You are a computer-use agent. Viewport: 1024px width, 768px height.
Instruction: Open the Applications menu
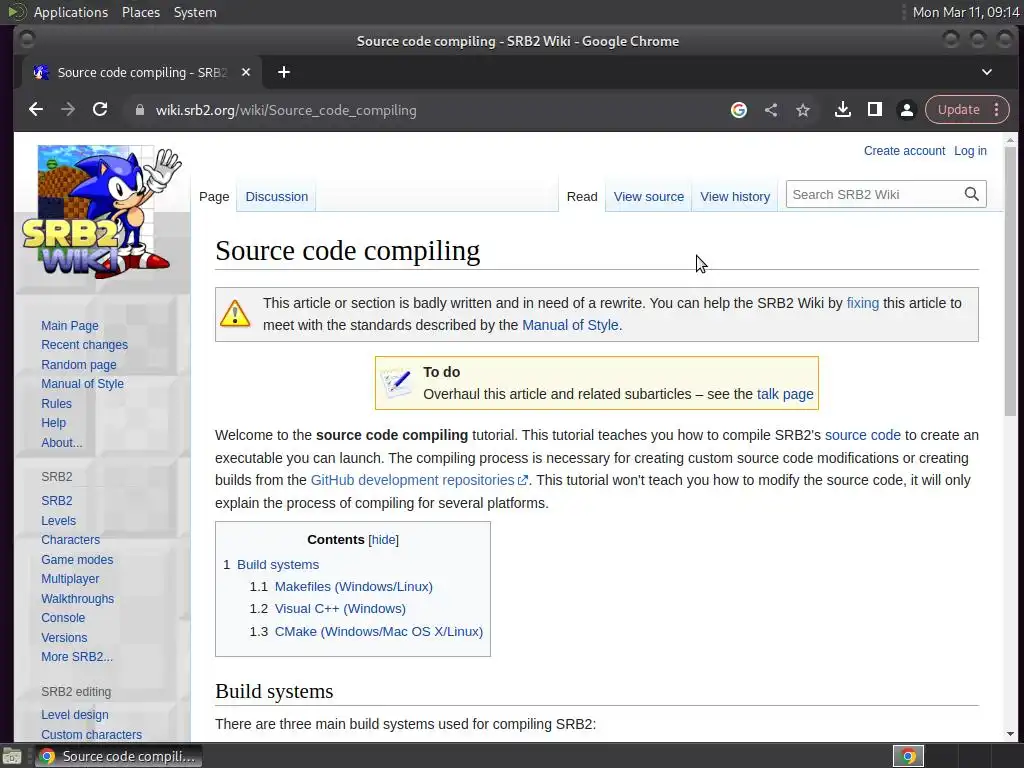tap(71, 12)
